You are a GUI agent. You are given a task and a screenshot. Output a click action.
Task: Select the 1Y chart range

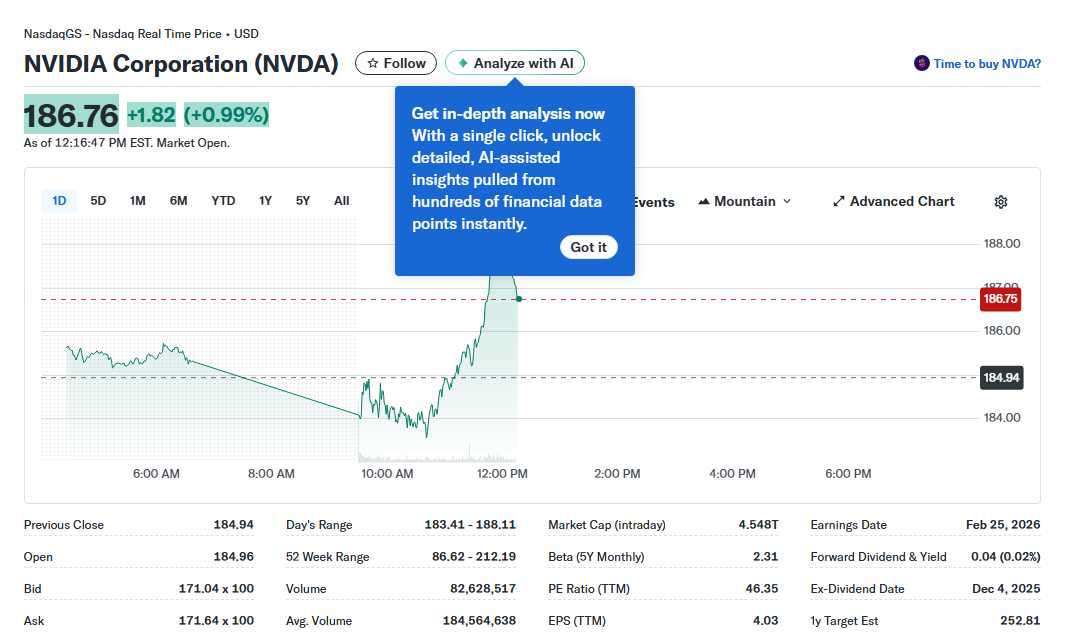(265, 200)
